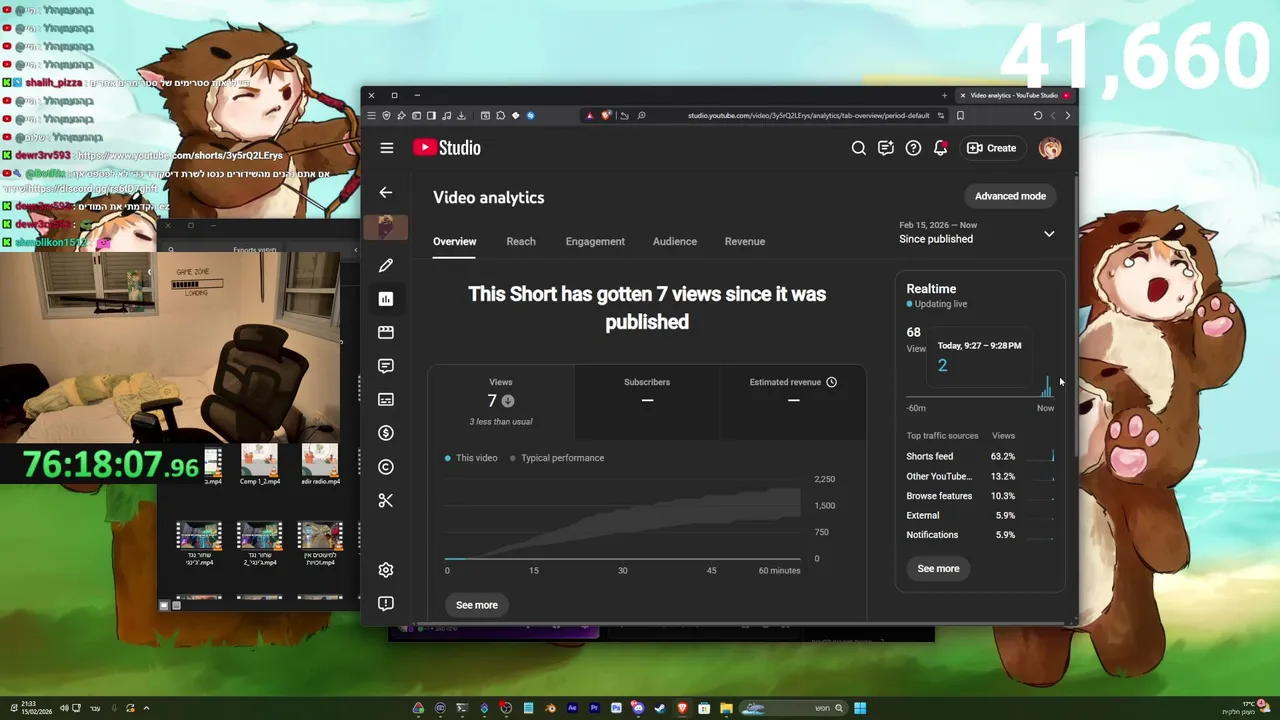Open After Effects from the taskbar
This screenshot has width=1280, height=720.
point(572,708)
